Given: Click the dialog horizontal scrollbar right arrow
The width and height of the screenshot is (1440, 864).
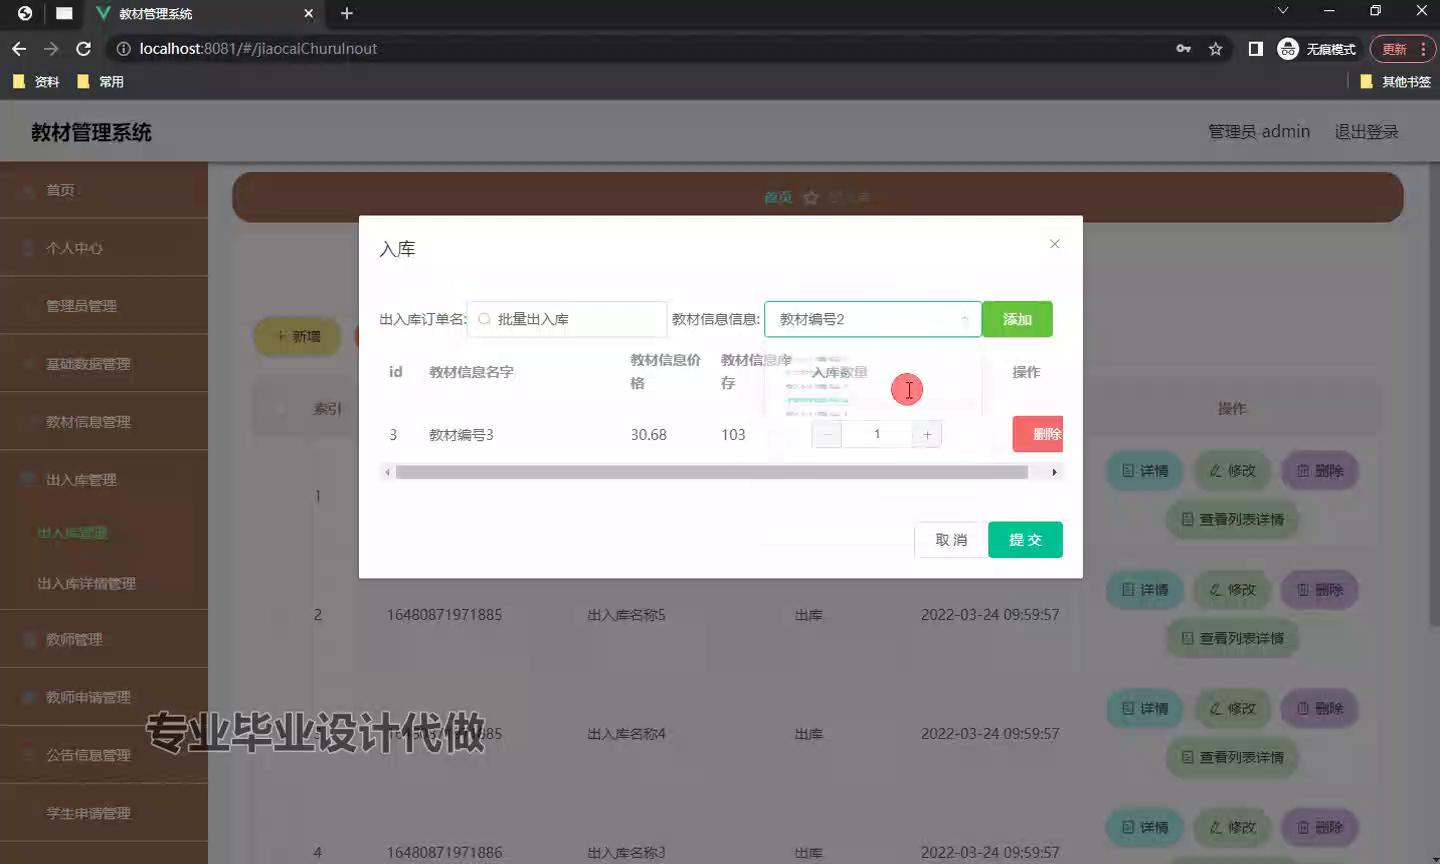Looking at the screenshot, I should click(1054, 472).
